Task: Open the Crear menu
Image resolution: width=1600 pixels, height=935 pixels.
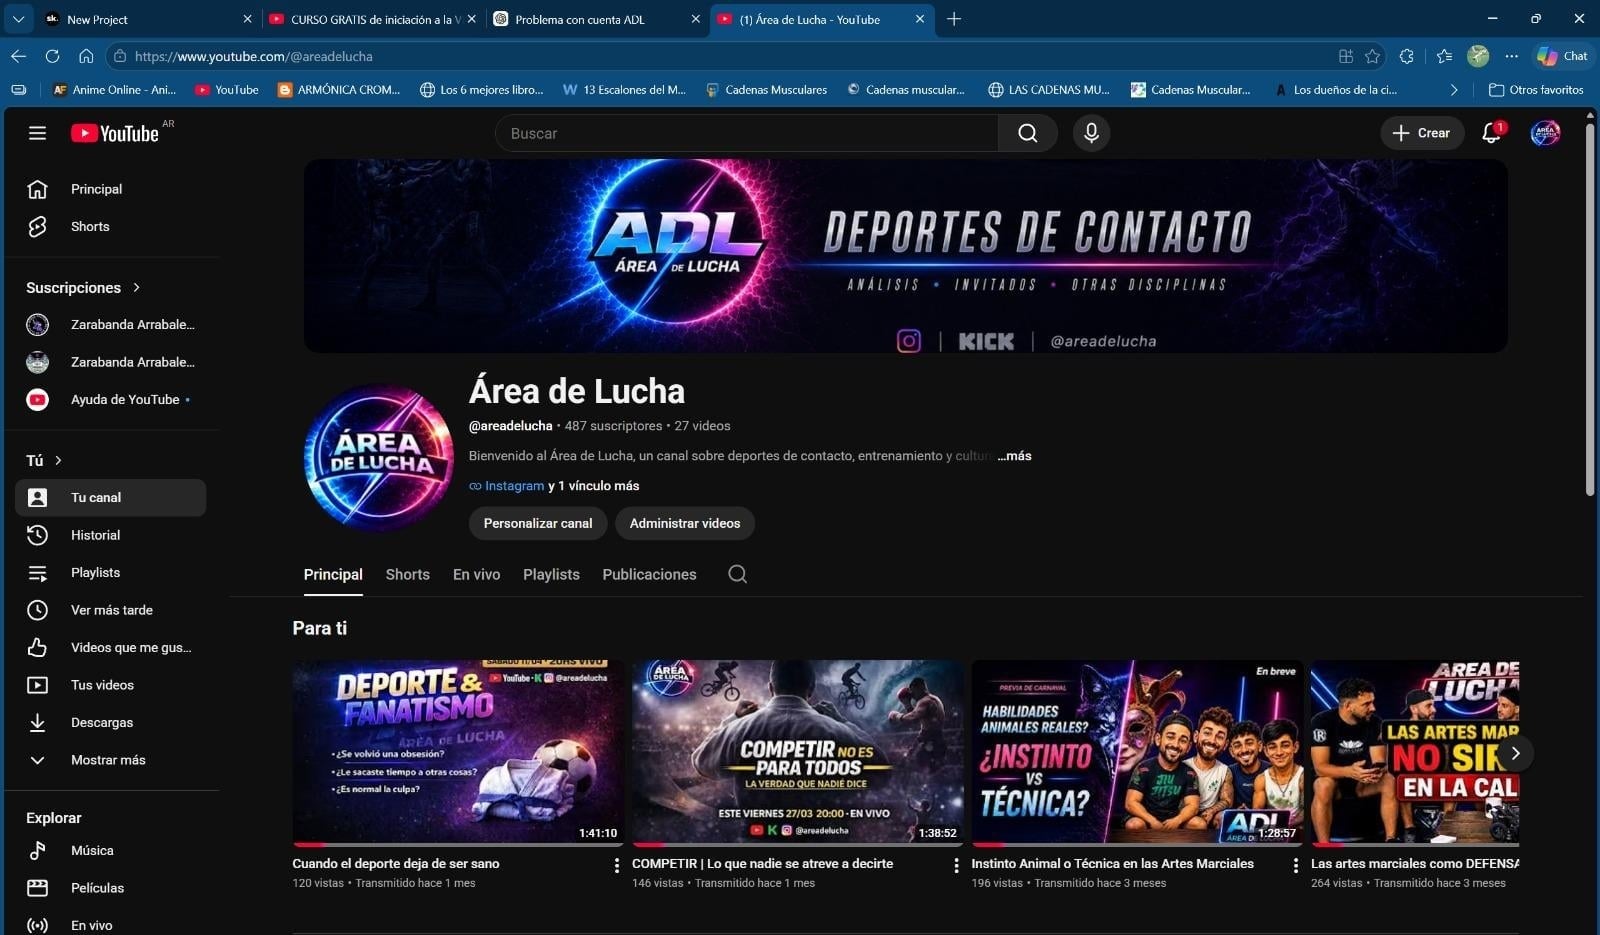Action: click(x=1422, y=133)
